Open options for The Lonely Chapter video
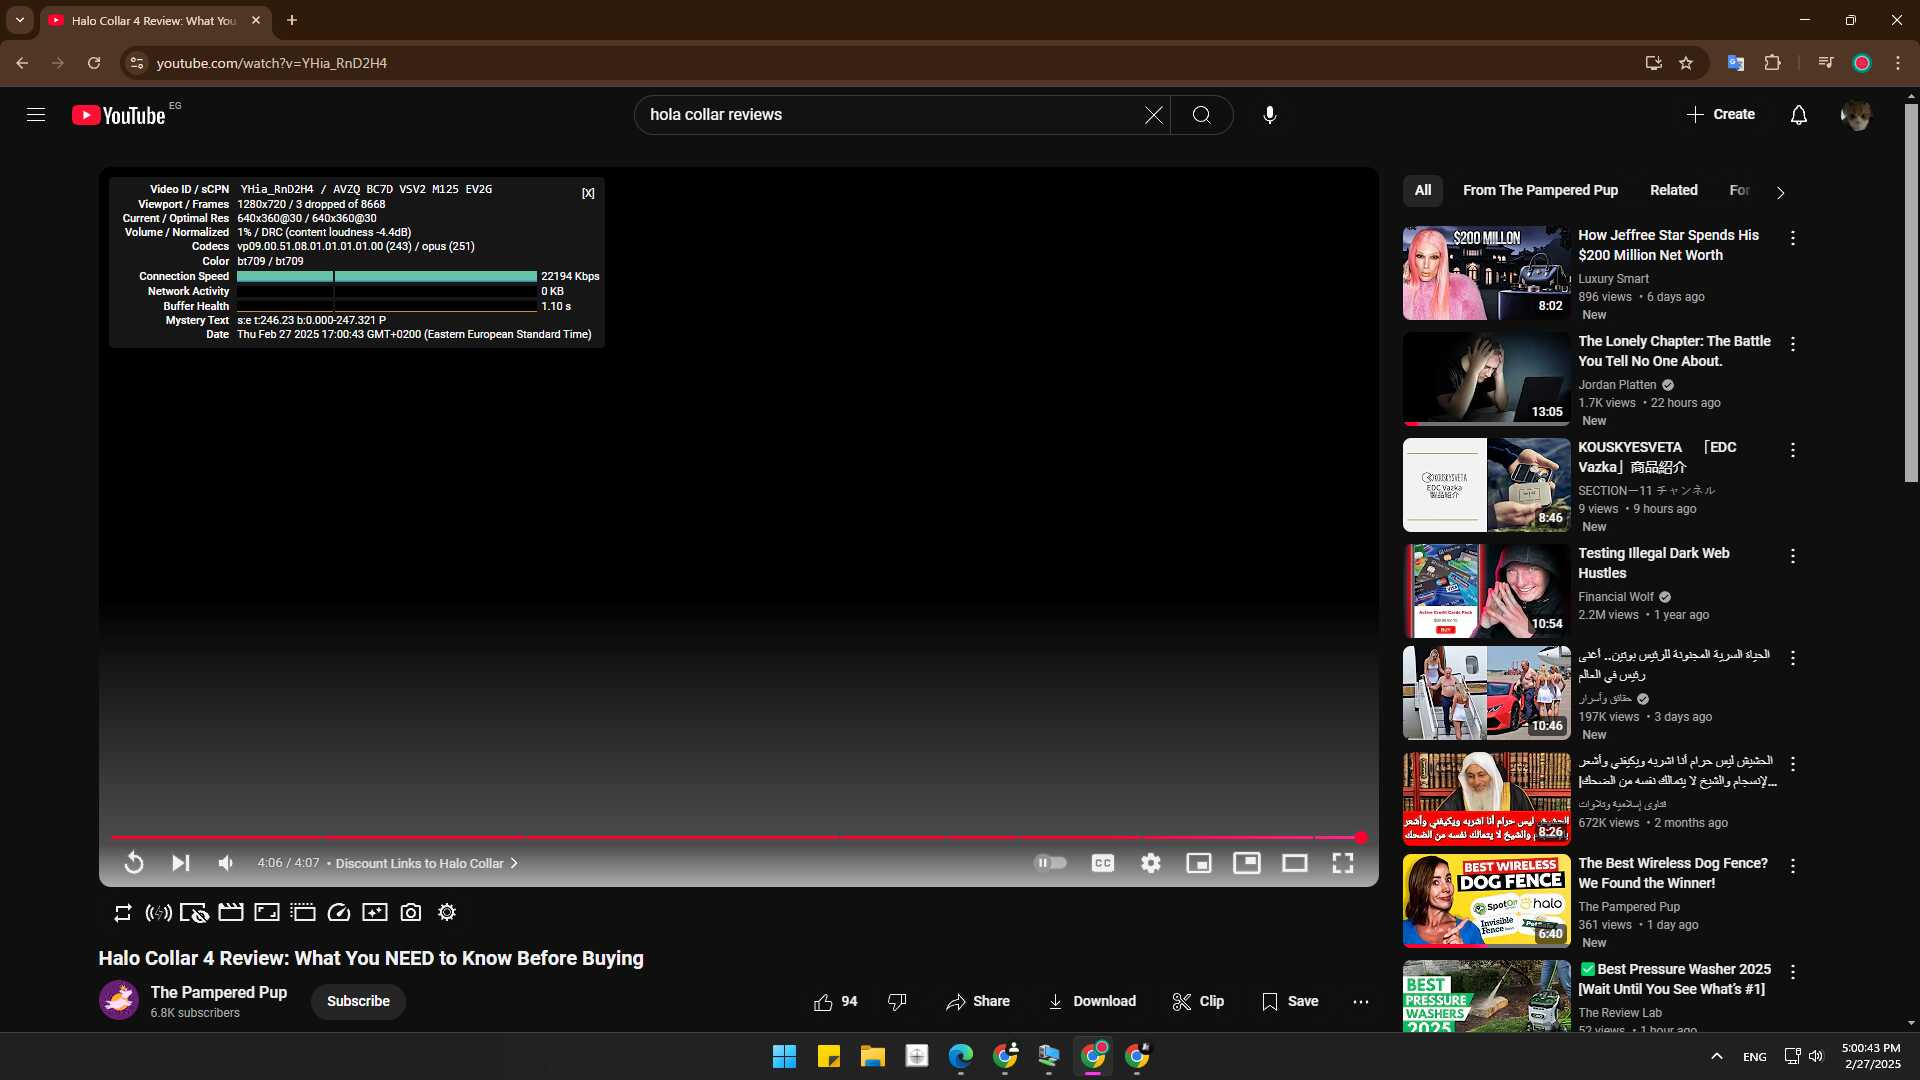 [x=1792, y=344]
